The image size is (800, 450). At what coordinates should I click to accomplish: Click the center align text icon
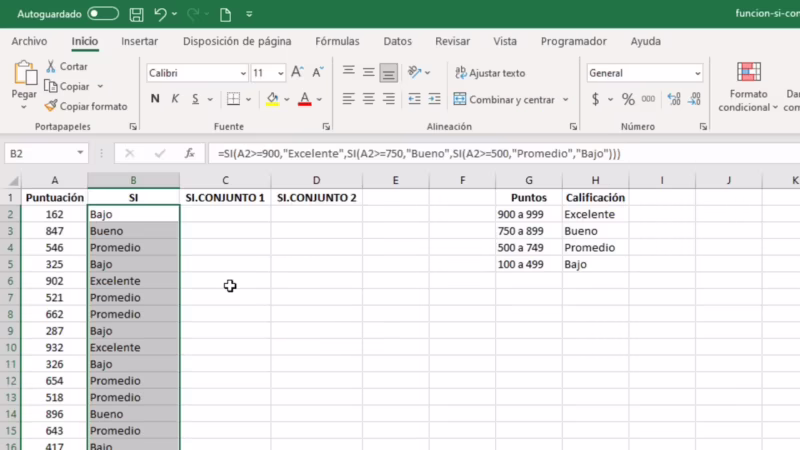pos(368,99)
